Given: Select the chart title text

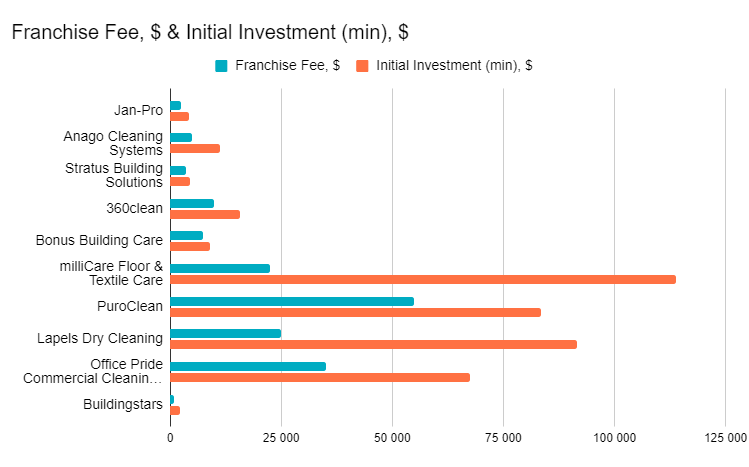Looking at the screenshot, I should point(210,32).
